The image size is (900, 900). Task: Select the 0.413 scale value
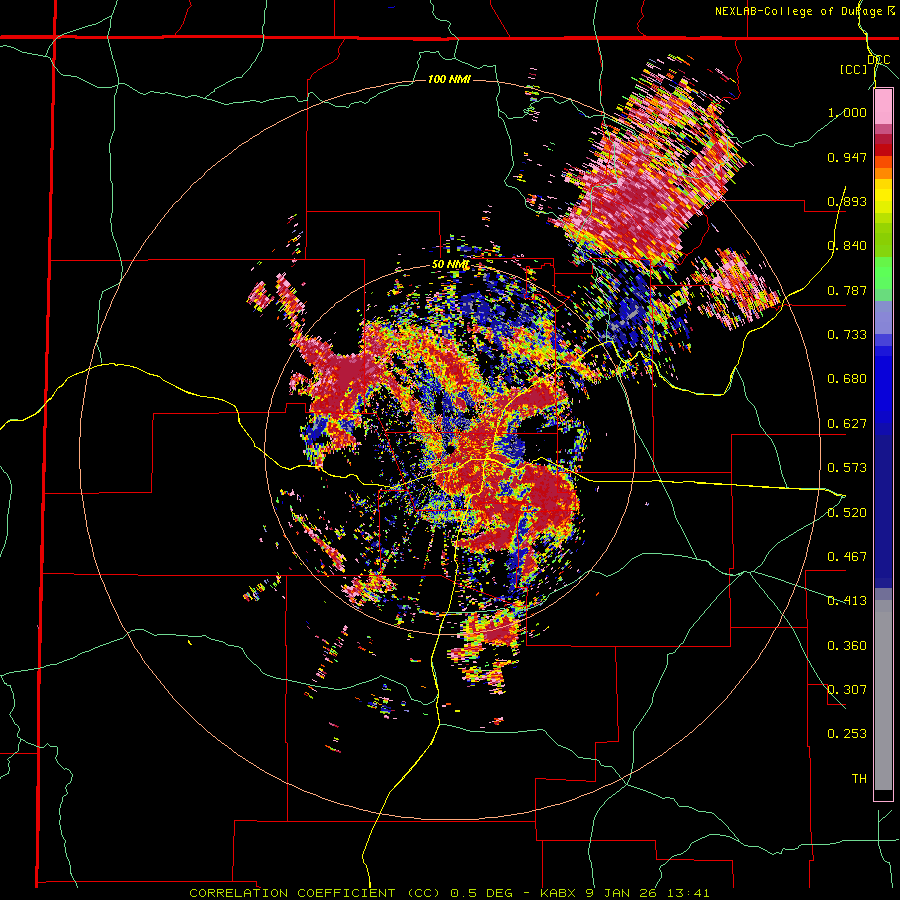847,601
